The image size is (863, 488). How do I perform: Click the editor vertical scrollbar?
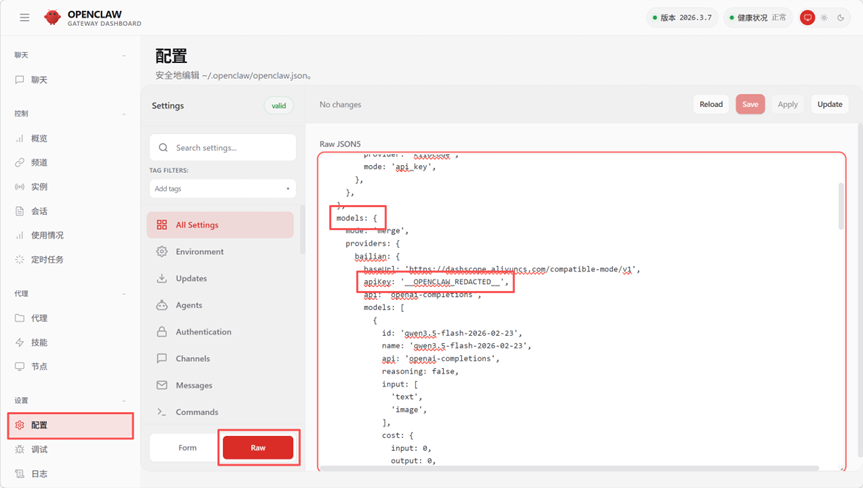coord(840,206)
